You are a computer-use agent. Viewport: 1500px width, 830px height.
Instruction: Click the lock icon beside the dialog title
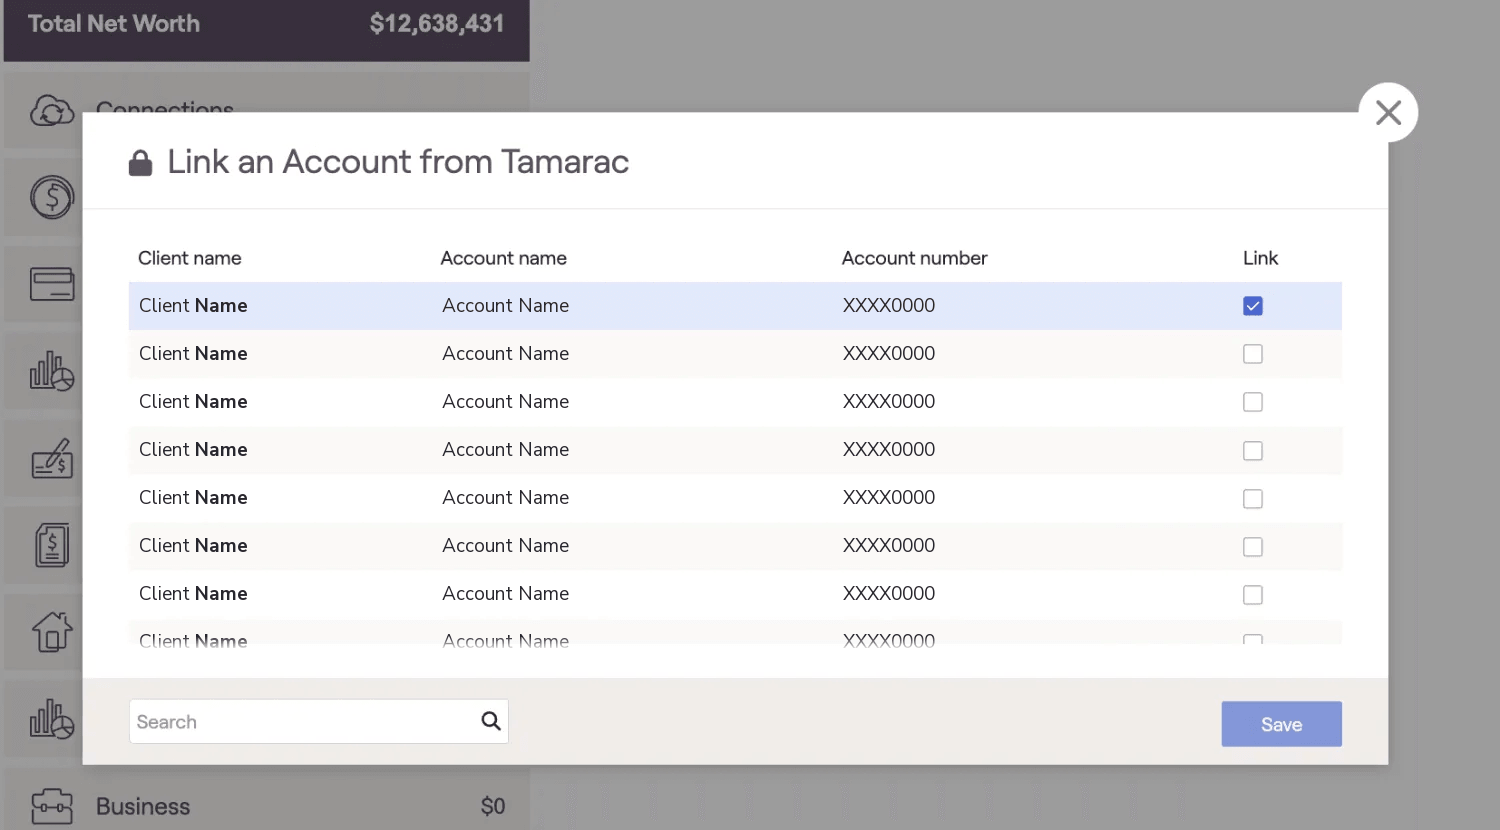pos(141,163)
